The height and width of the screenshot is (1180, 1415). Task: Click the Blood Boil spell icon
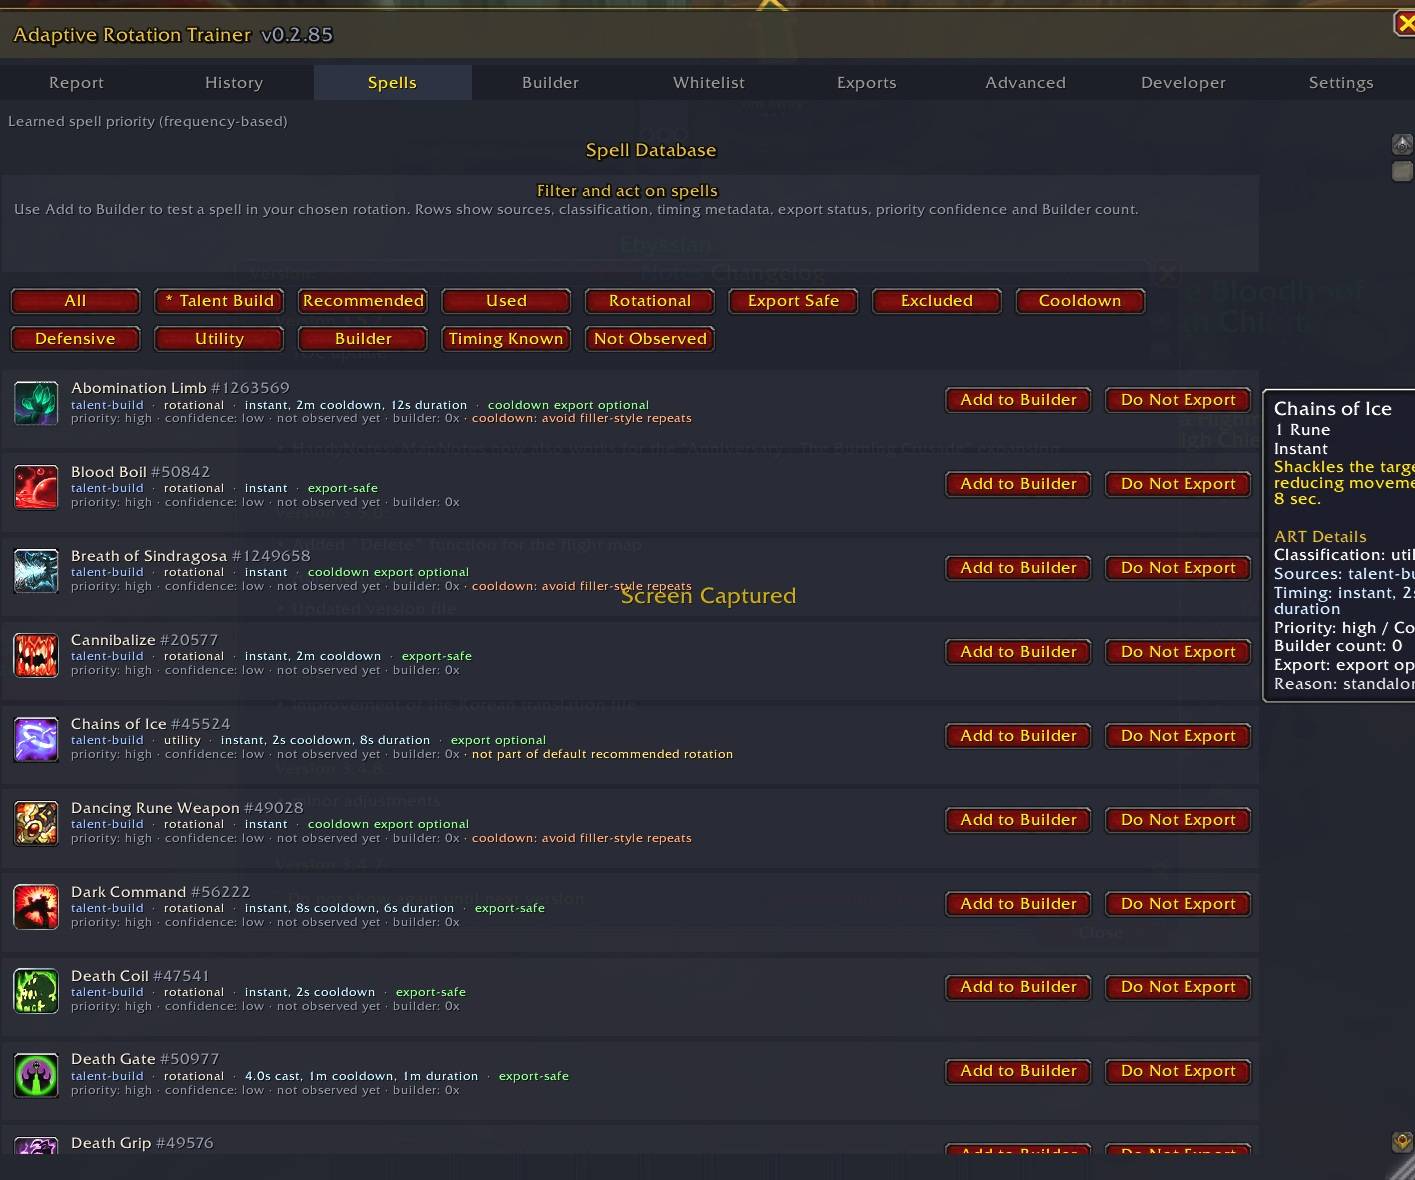36,487
